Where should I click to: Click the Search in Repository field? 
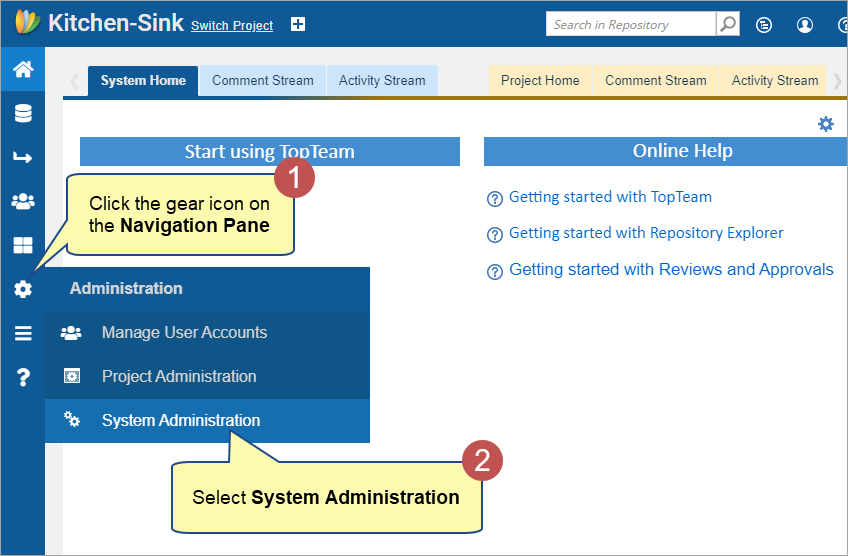631,24
